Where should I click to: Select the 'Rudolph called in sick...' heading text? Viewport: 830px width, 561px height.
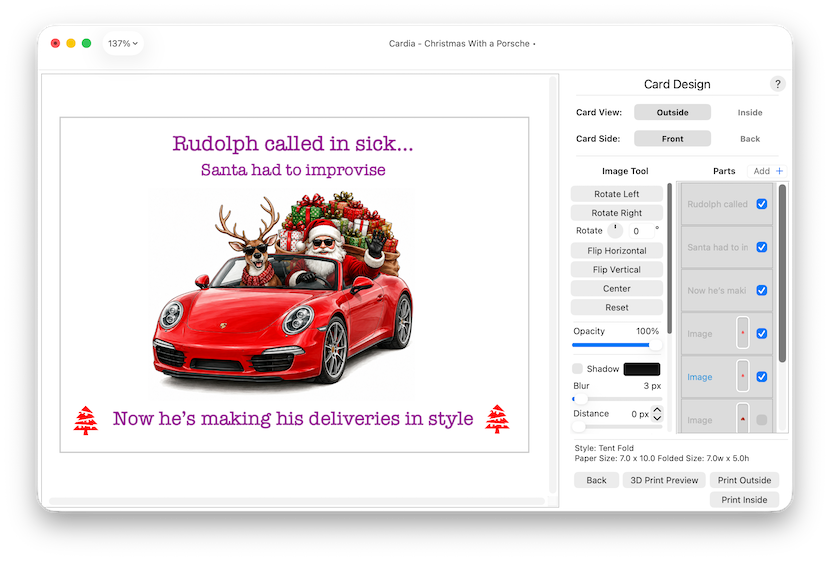pyautogui.click(x=293, y=143)
